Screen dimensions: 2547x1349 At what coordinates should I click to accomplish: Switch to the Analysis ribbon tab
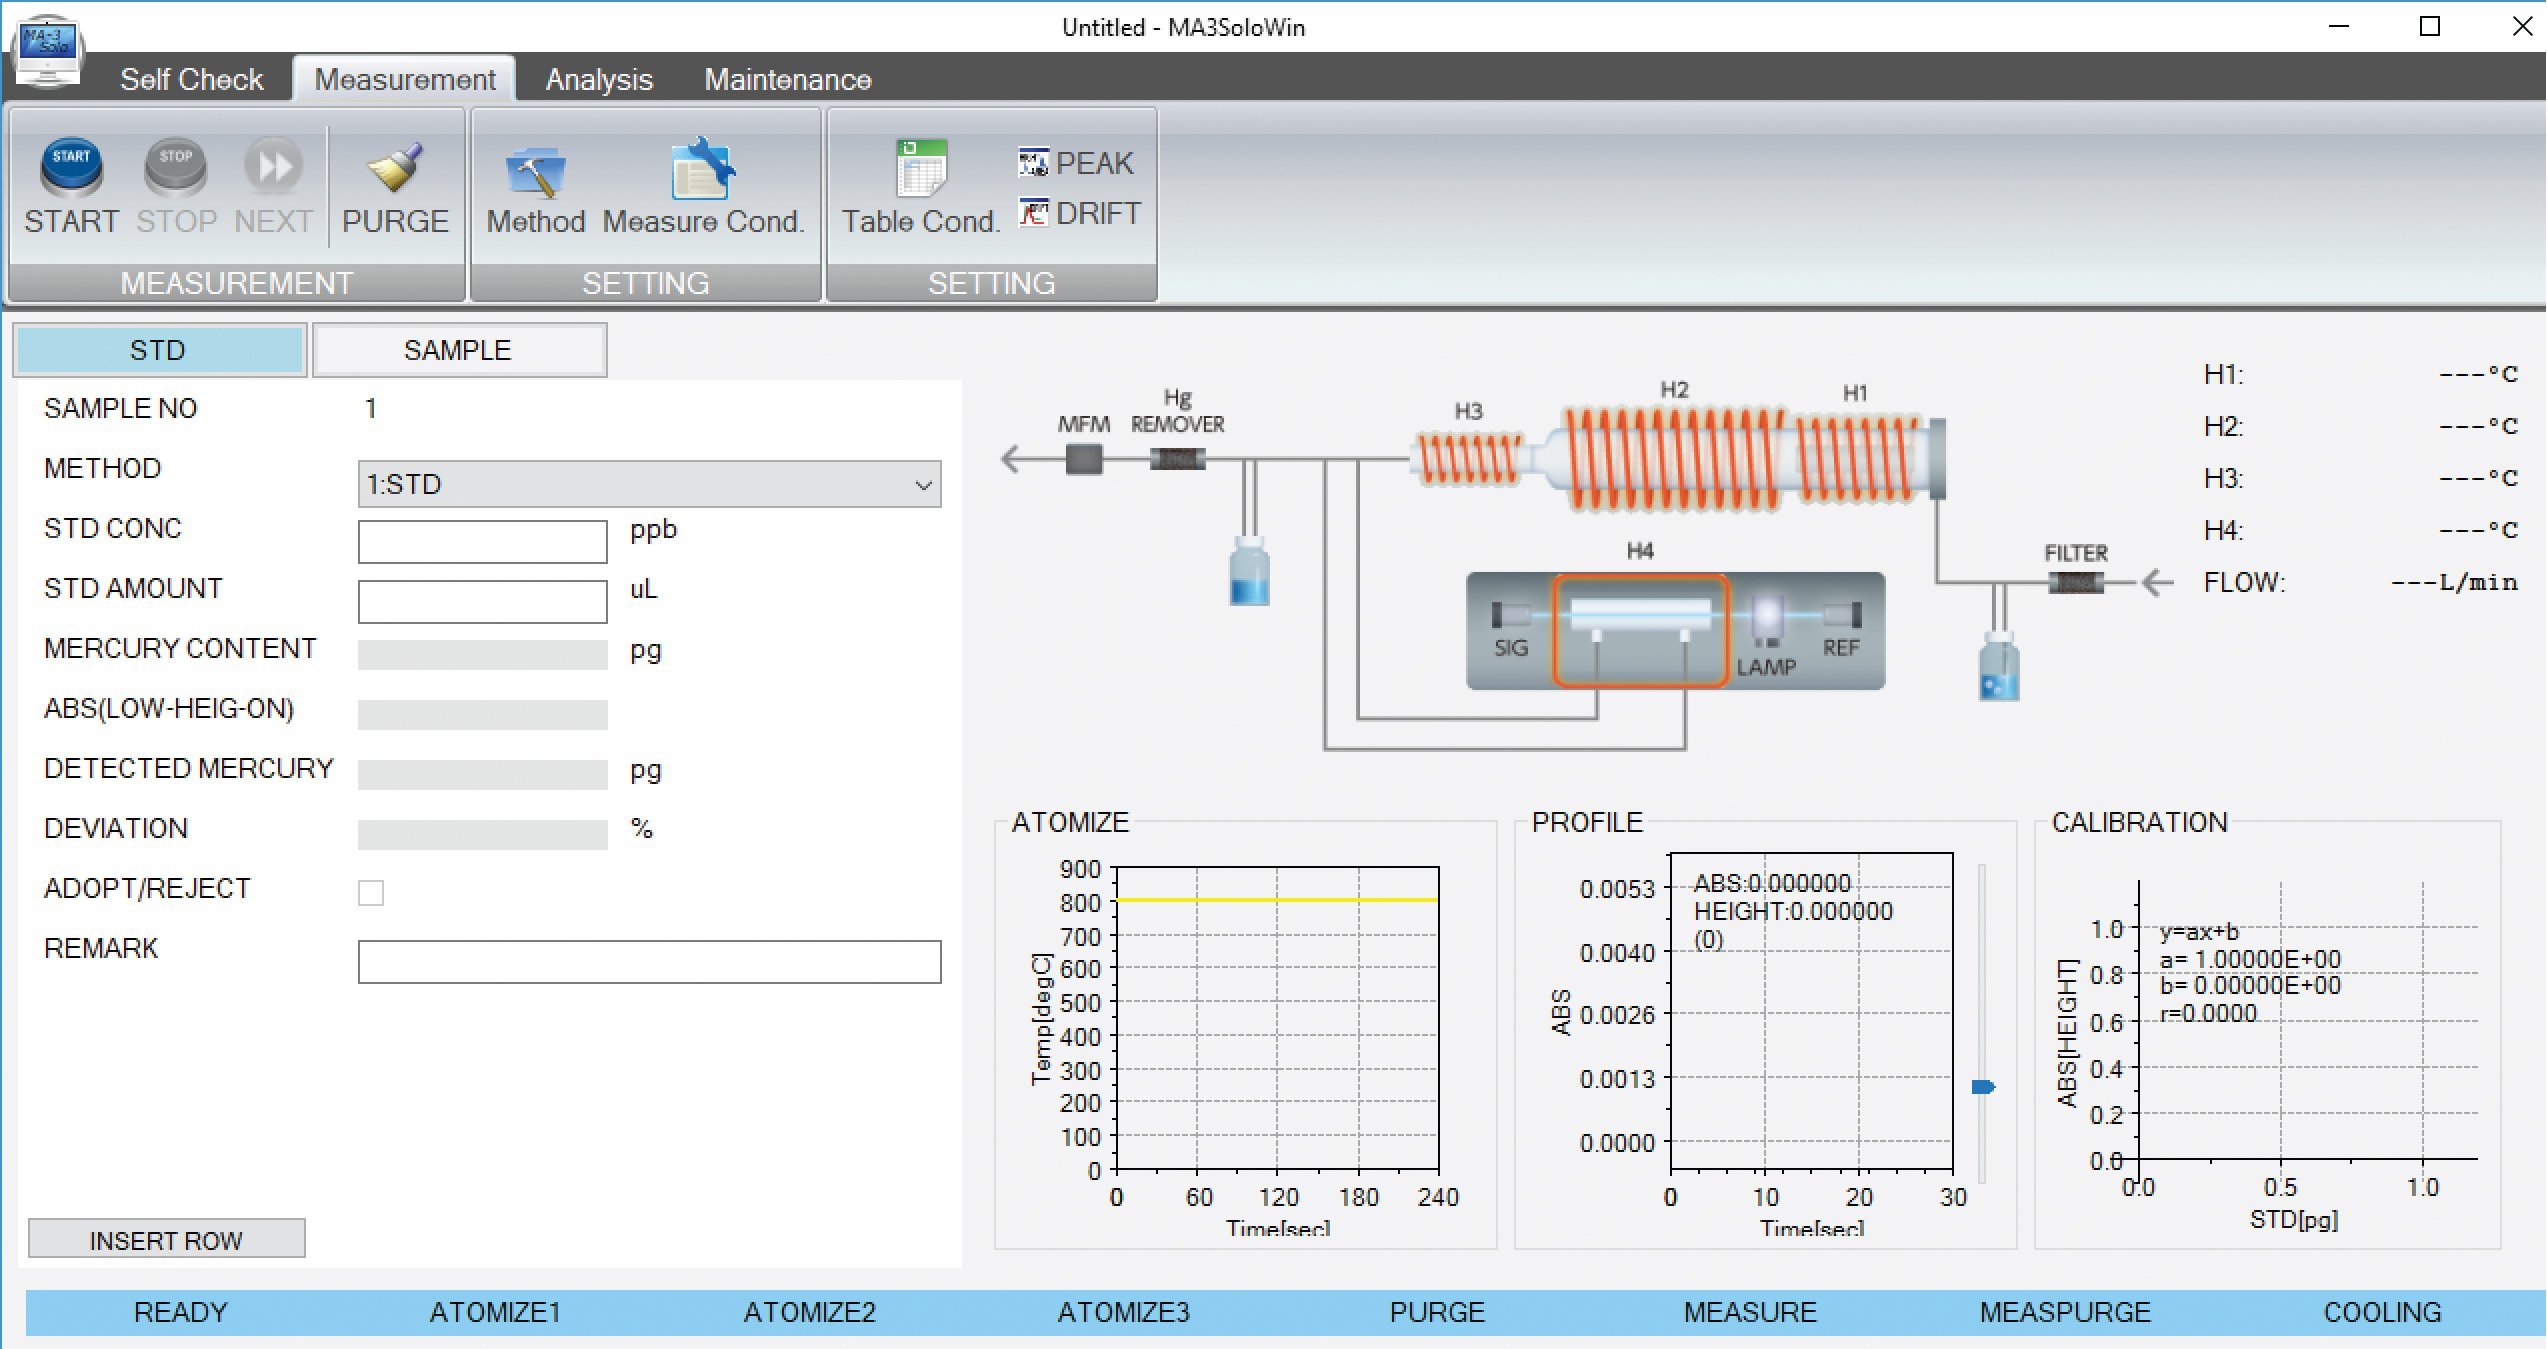point(598,79)
